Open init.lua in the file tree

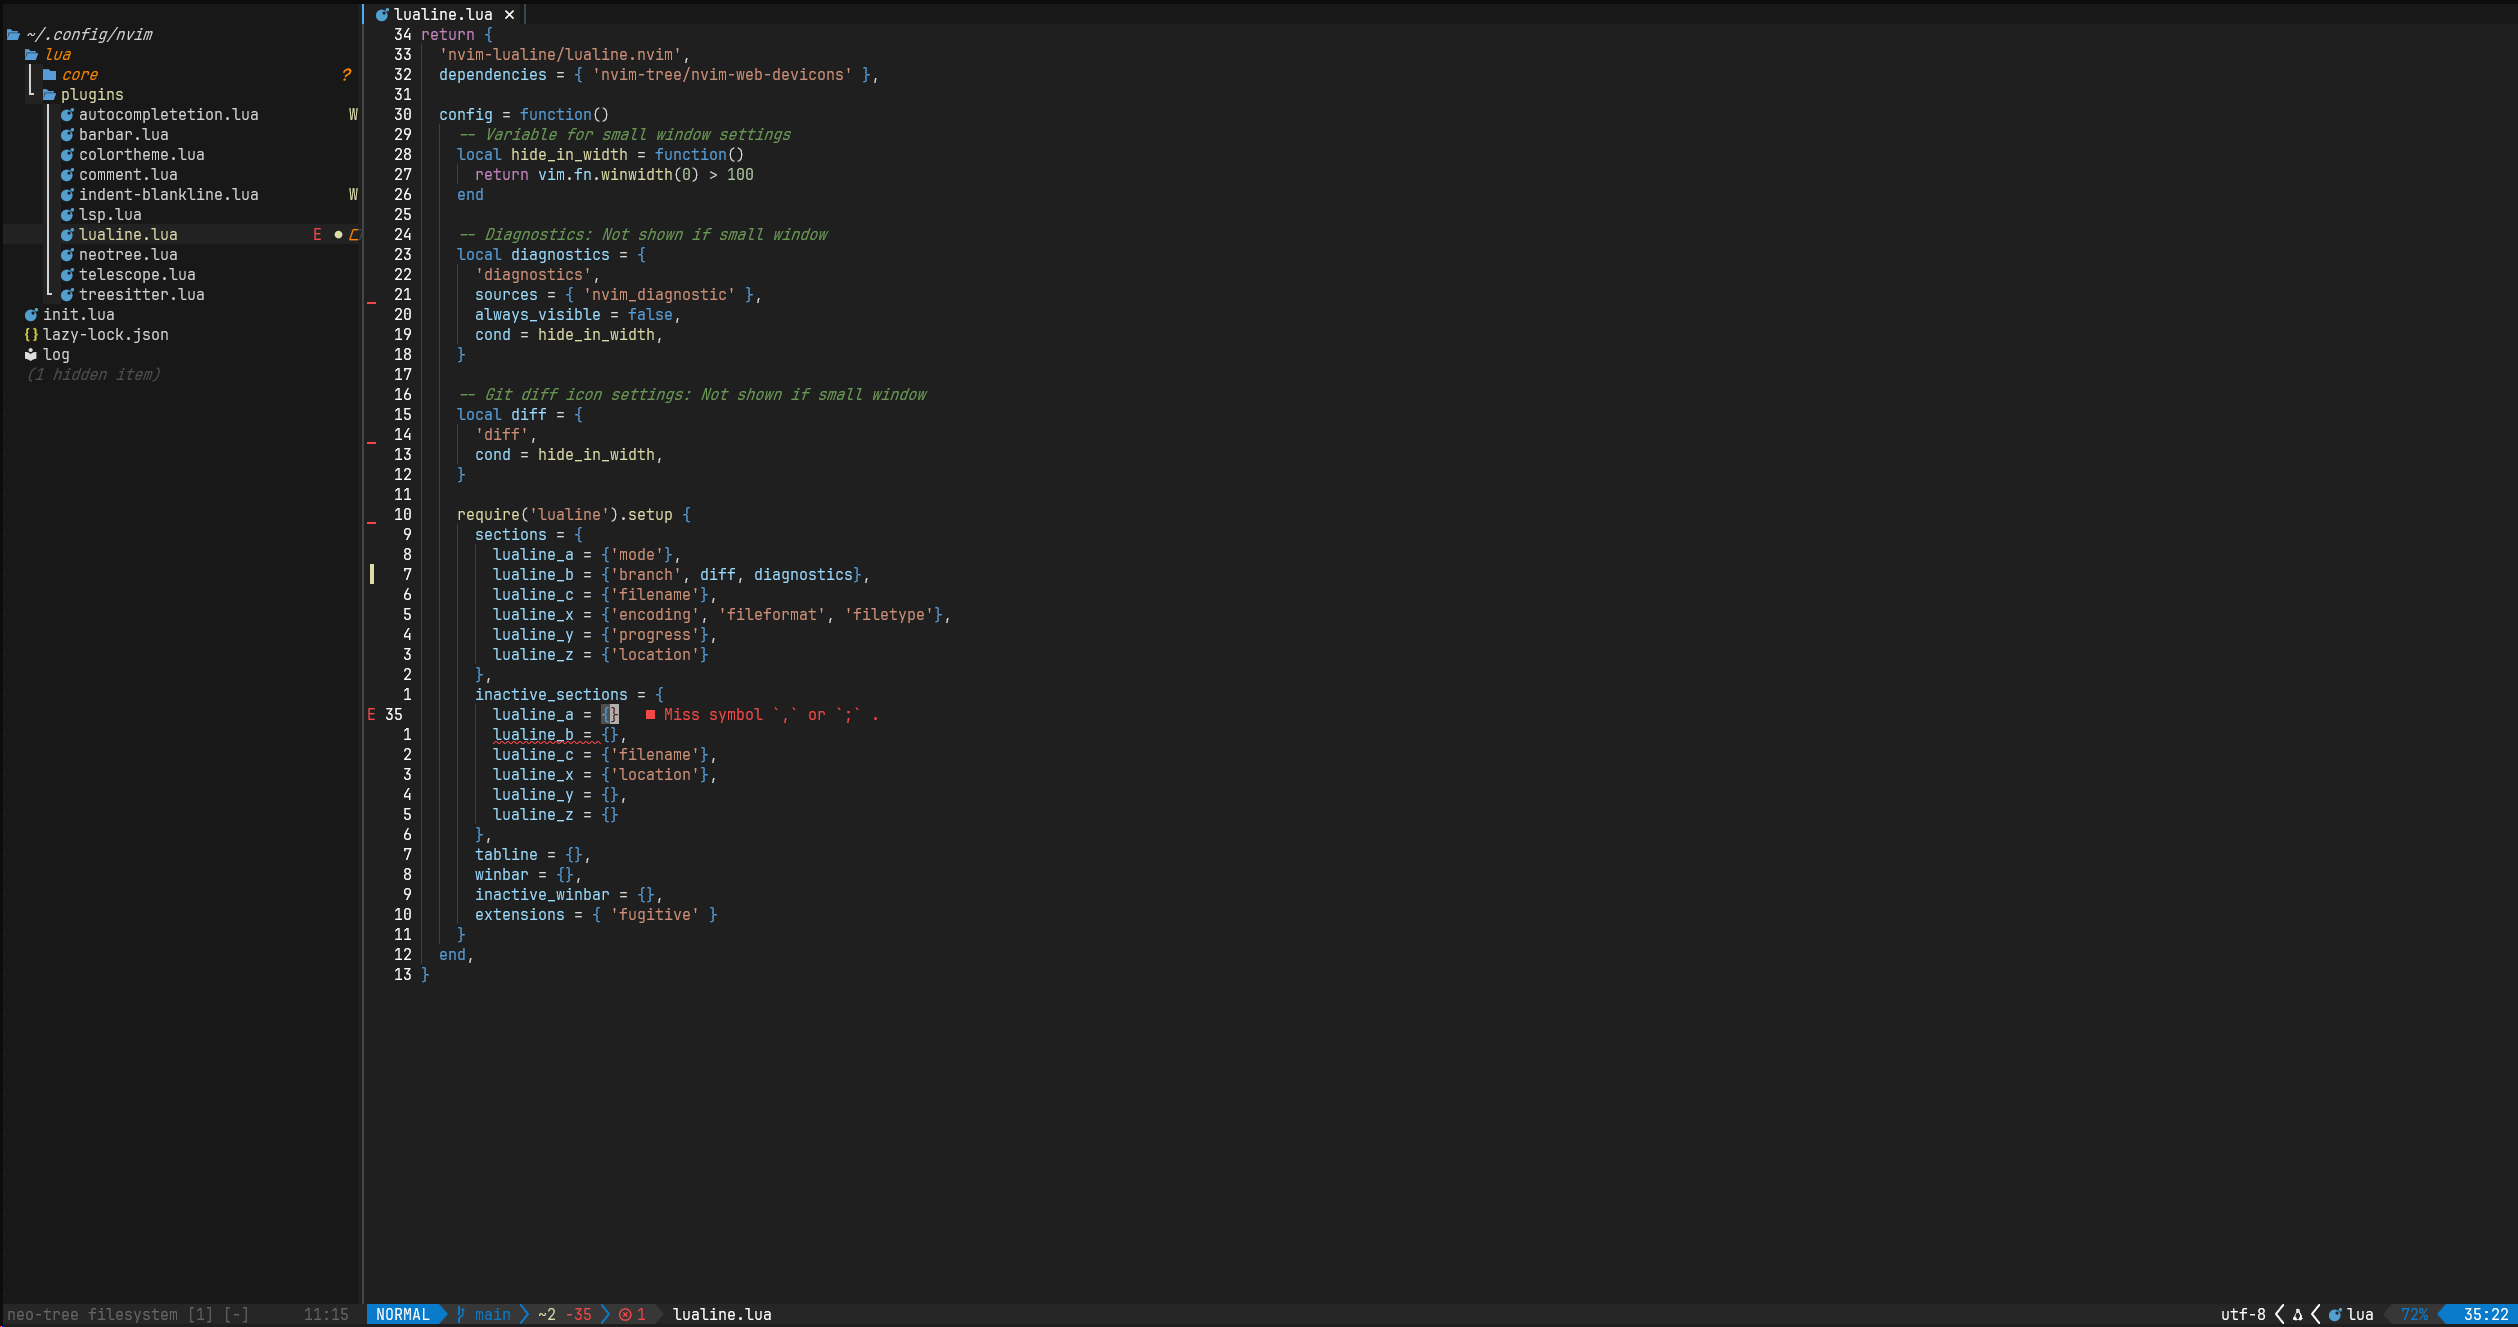[78, 314]
